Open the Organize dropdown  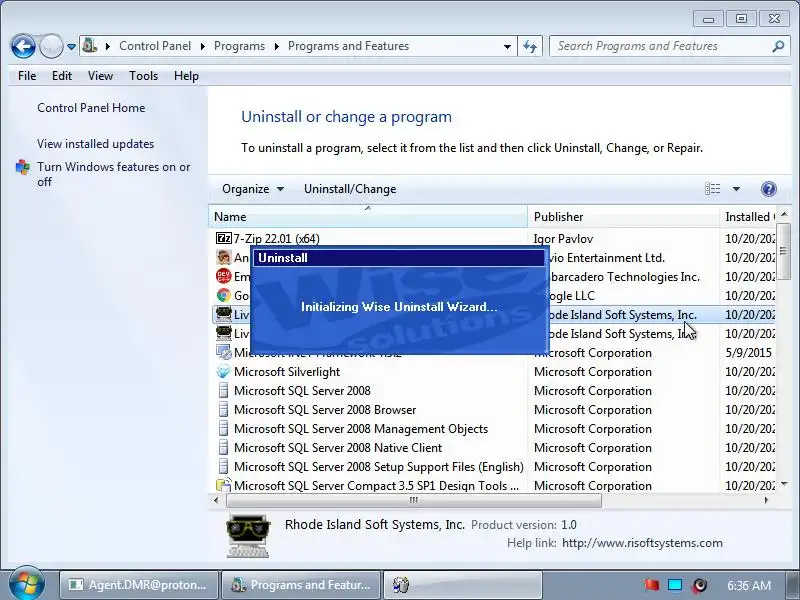[x=253, y=189]
